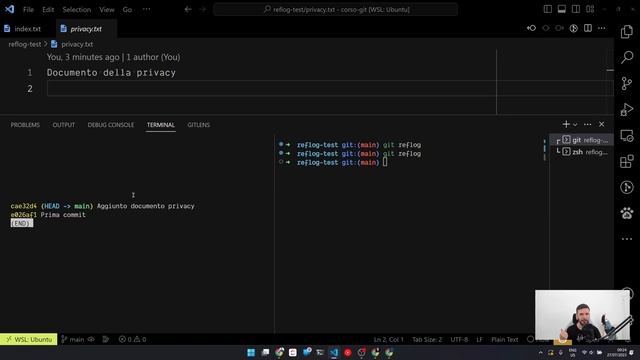Close the terminal panel
The height and width of the screenshot is (360, 640).
pos(602,124)
